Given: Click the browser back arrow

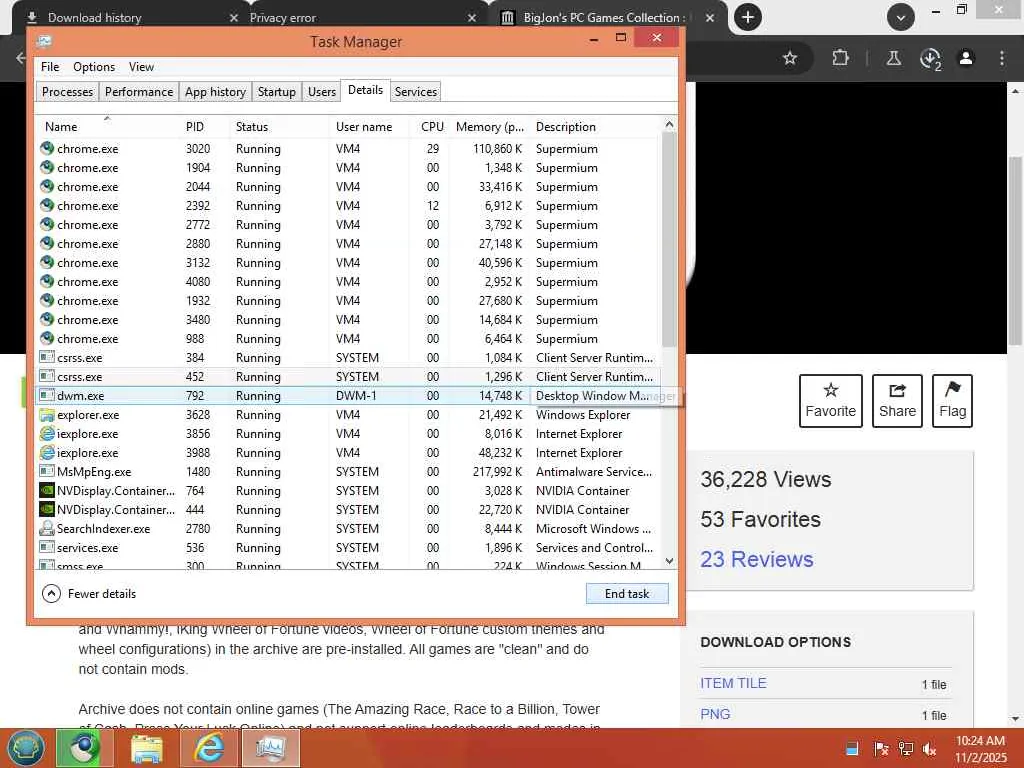Looking at the screenshot, I should point(20,58).
